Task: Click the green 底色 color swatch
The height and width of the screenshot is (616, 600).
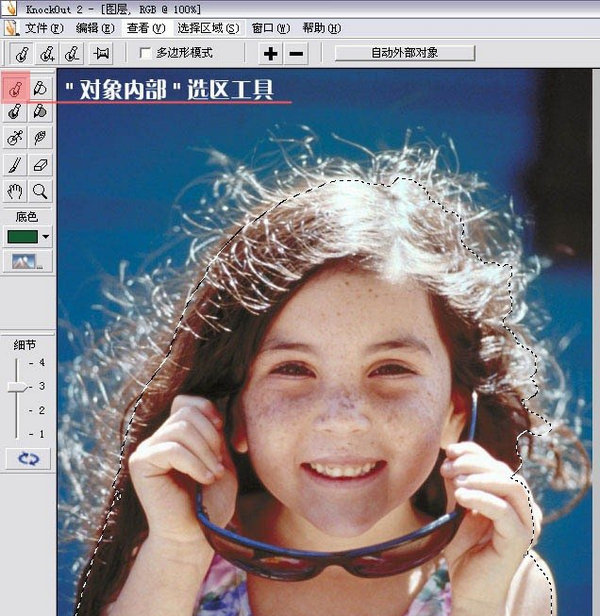Action: point(23,236)
